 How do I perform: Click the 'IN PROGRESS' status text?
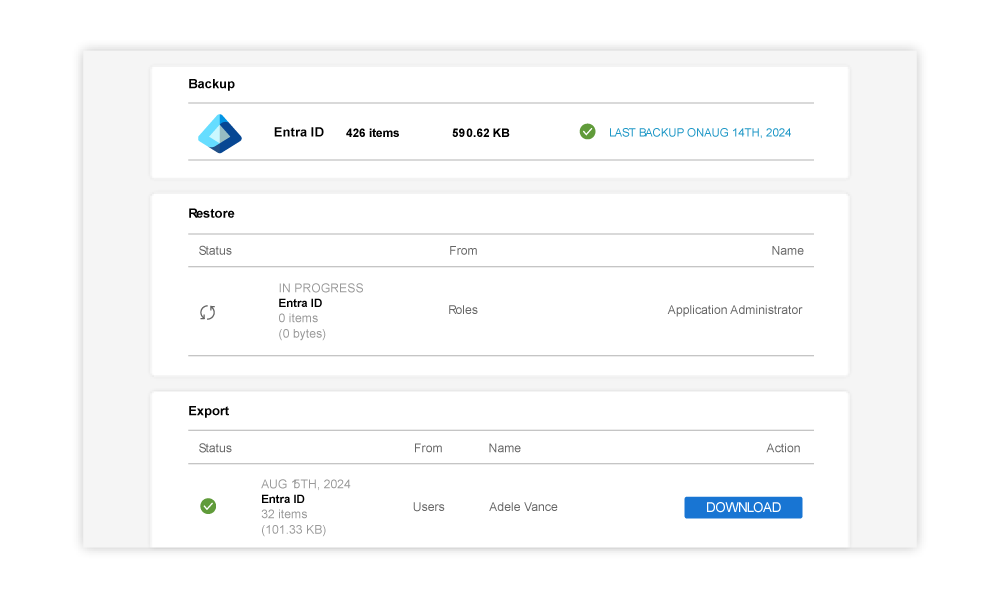321,288
